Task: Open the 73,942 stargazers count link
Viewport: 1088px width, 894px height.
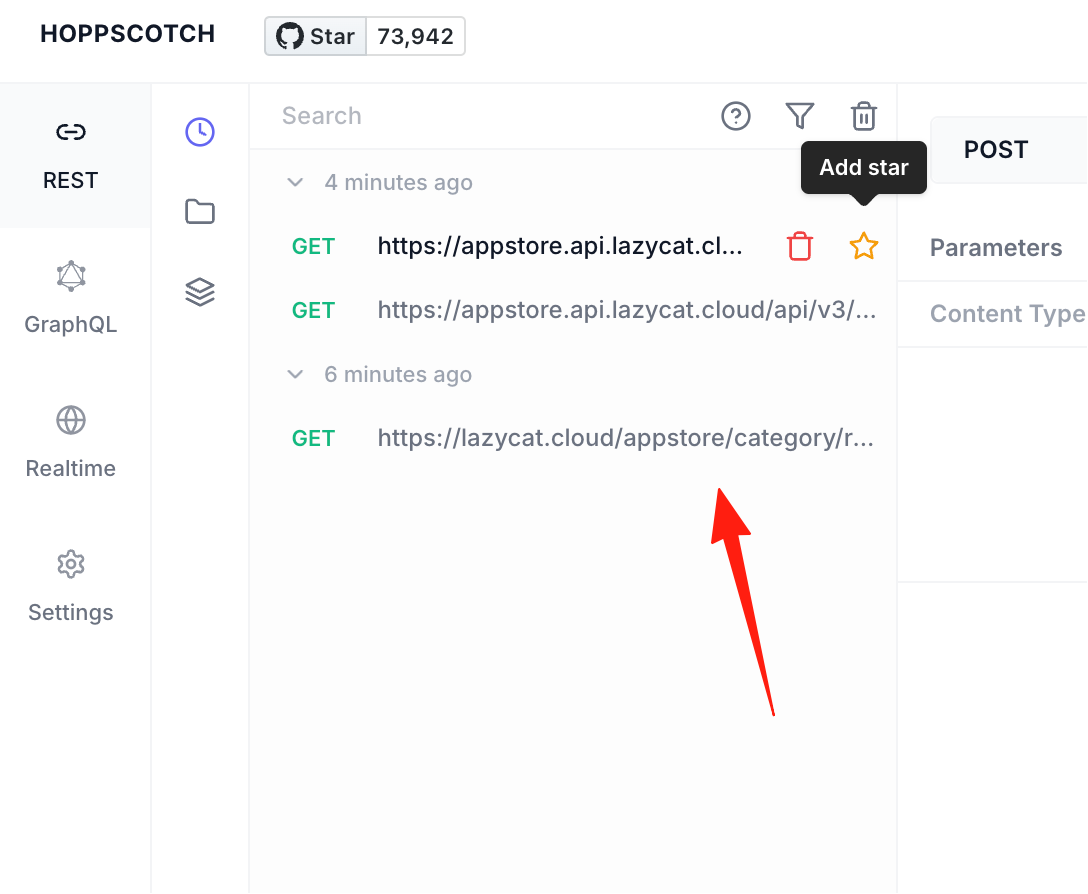Action: pyautogui.click(x=415, y=36)
